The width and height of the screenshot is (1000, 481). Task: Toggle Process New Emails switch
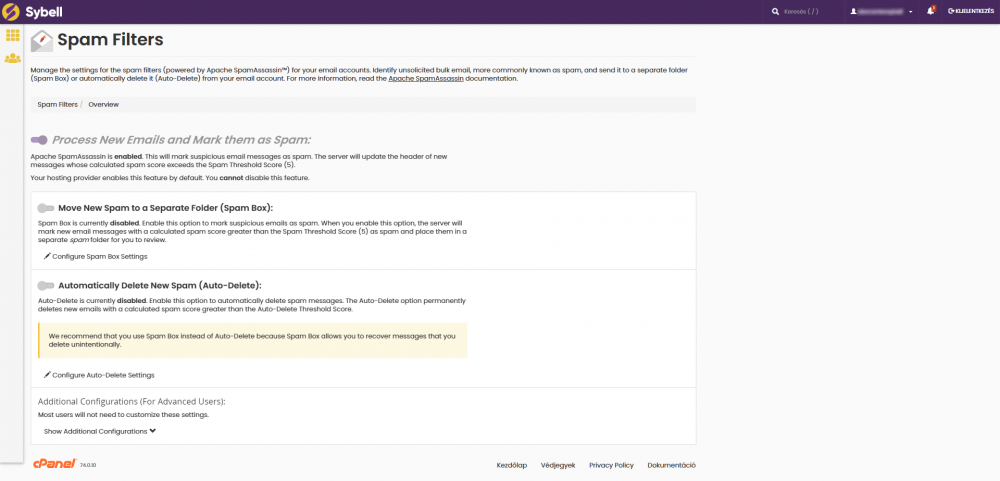39,140
